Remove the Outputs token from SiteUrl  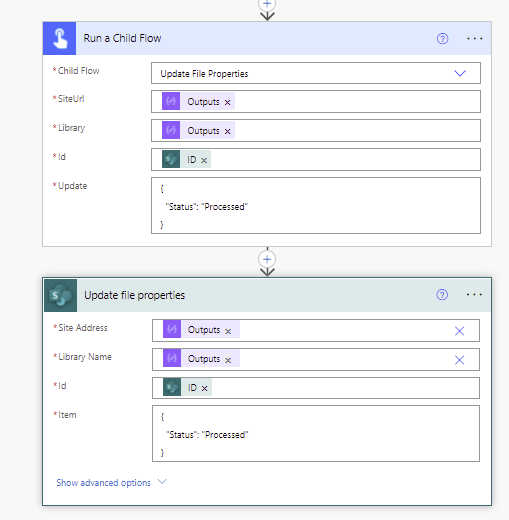click(227, 102)
